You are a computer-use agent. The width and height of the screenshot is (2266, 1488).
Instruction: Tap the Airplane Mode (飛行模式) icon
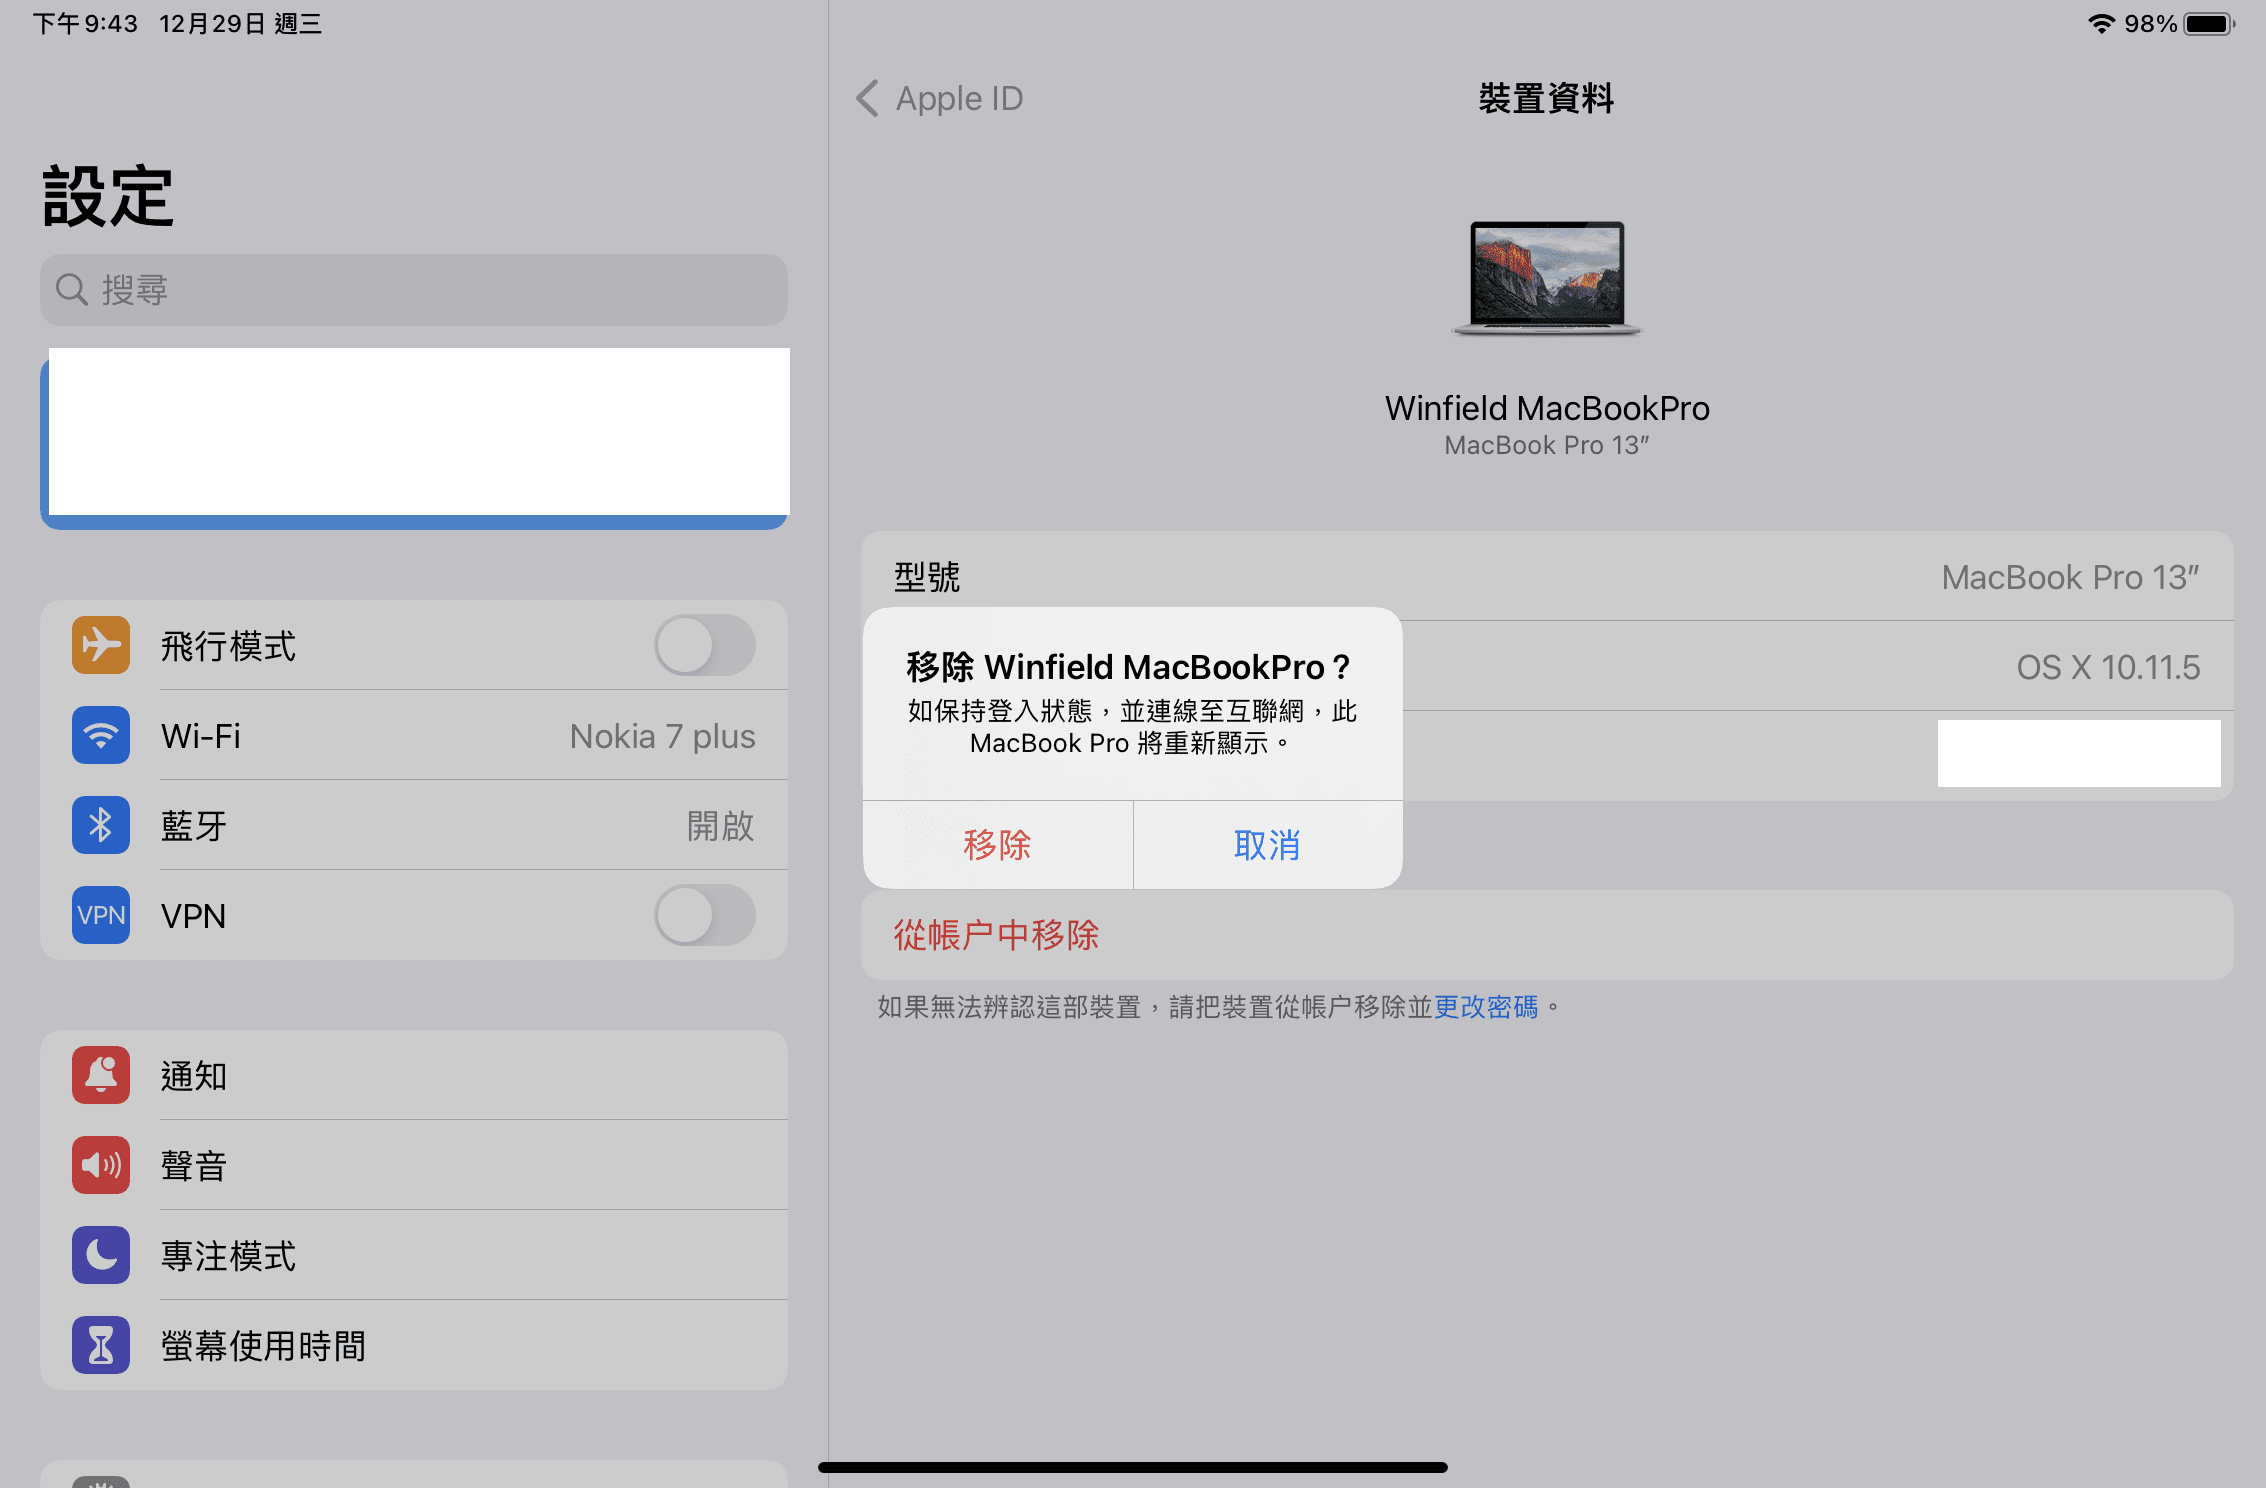pyautogui.click(x=101, y=645)
